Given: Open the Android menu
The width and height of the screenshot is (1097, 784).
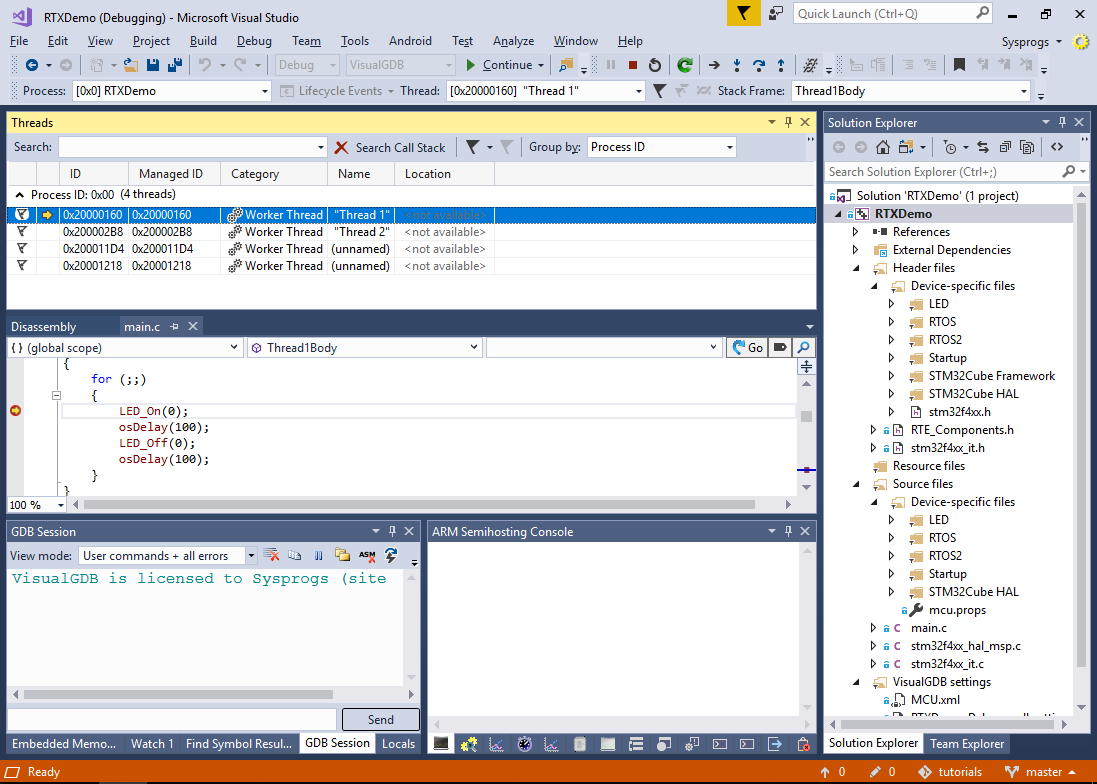Looking at the screenshot, I should (410, 41).
